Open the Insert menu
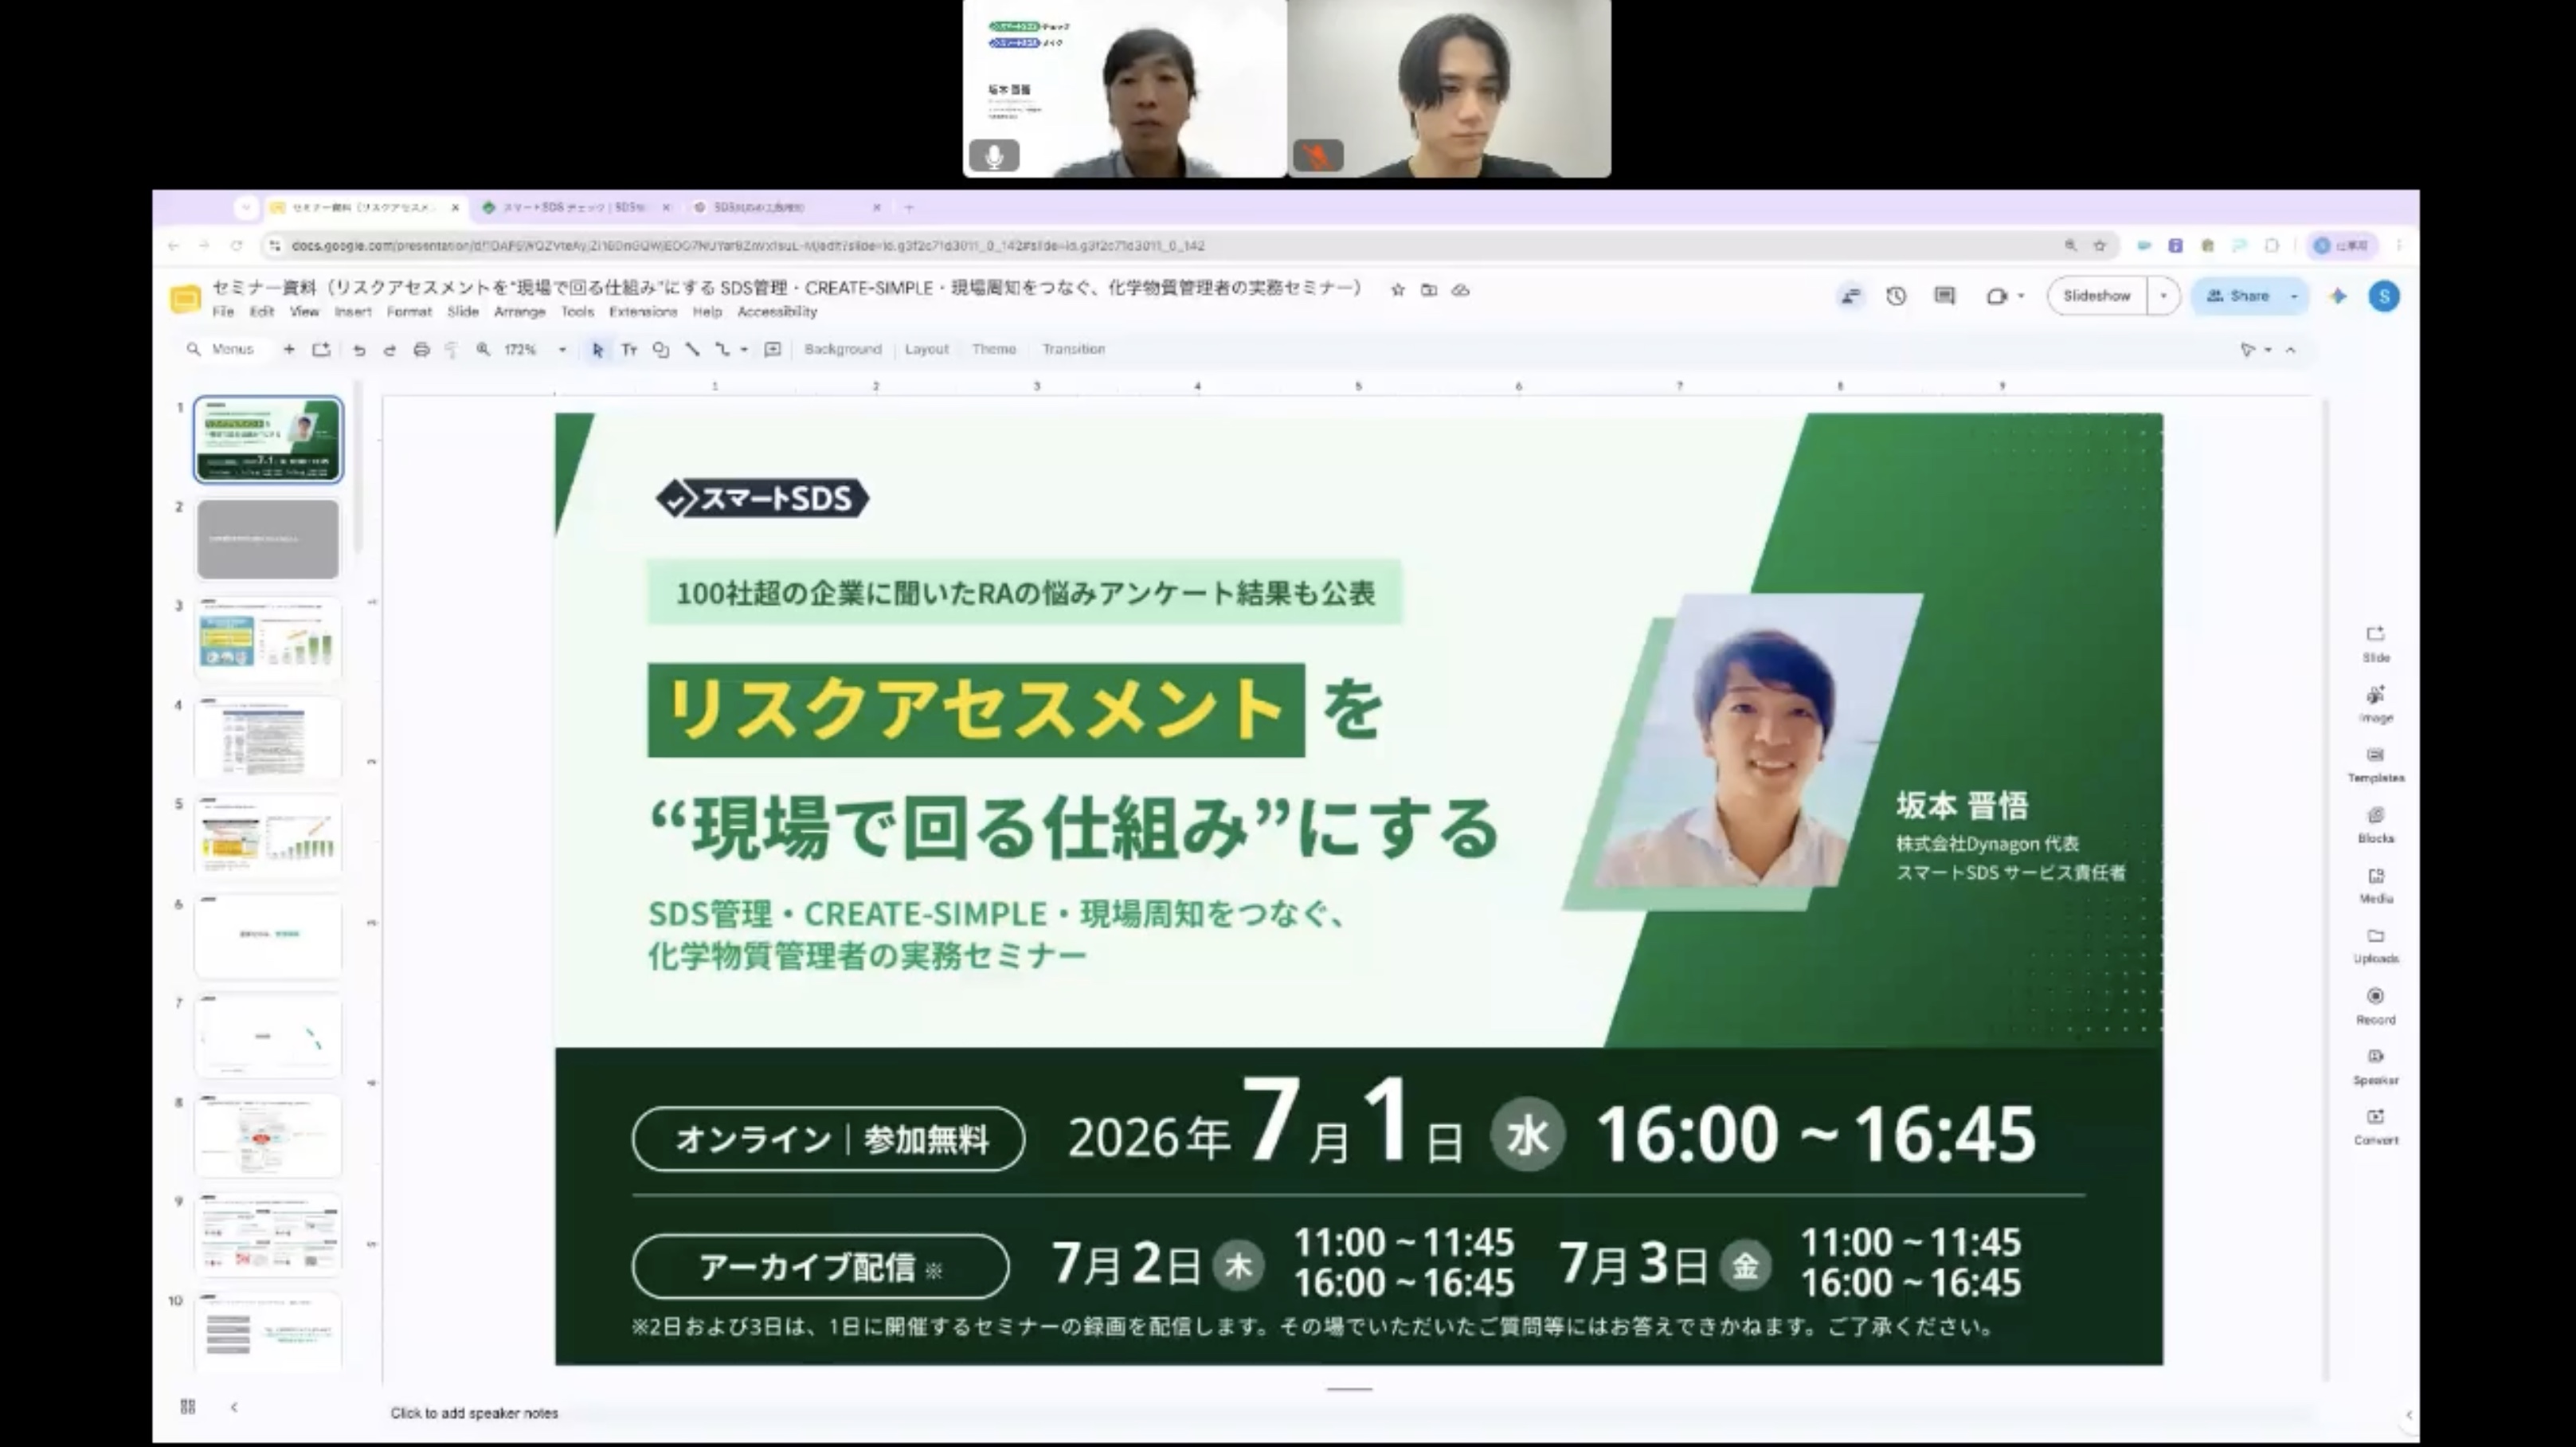 click(x=353, y=312)
